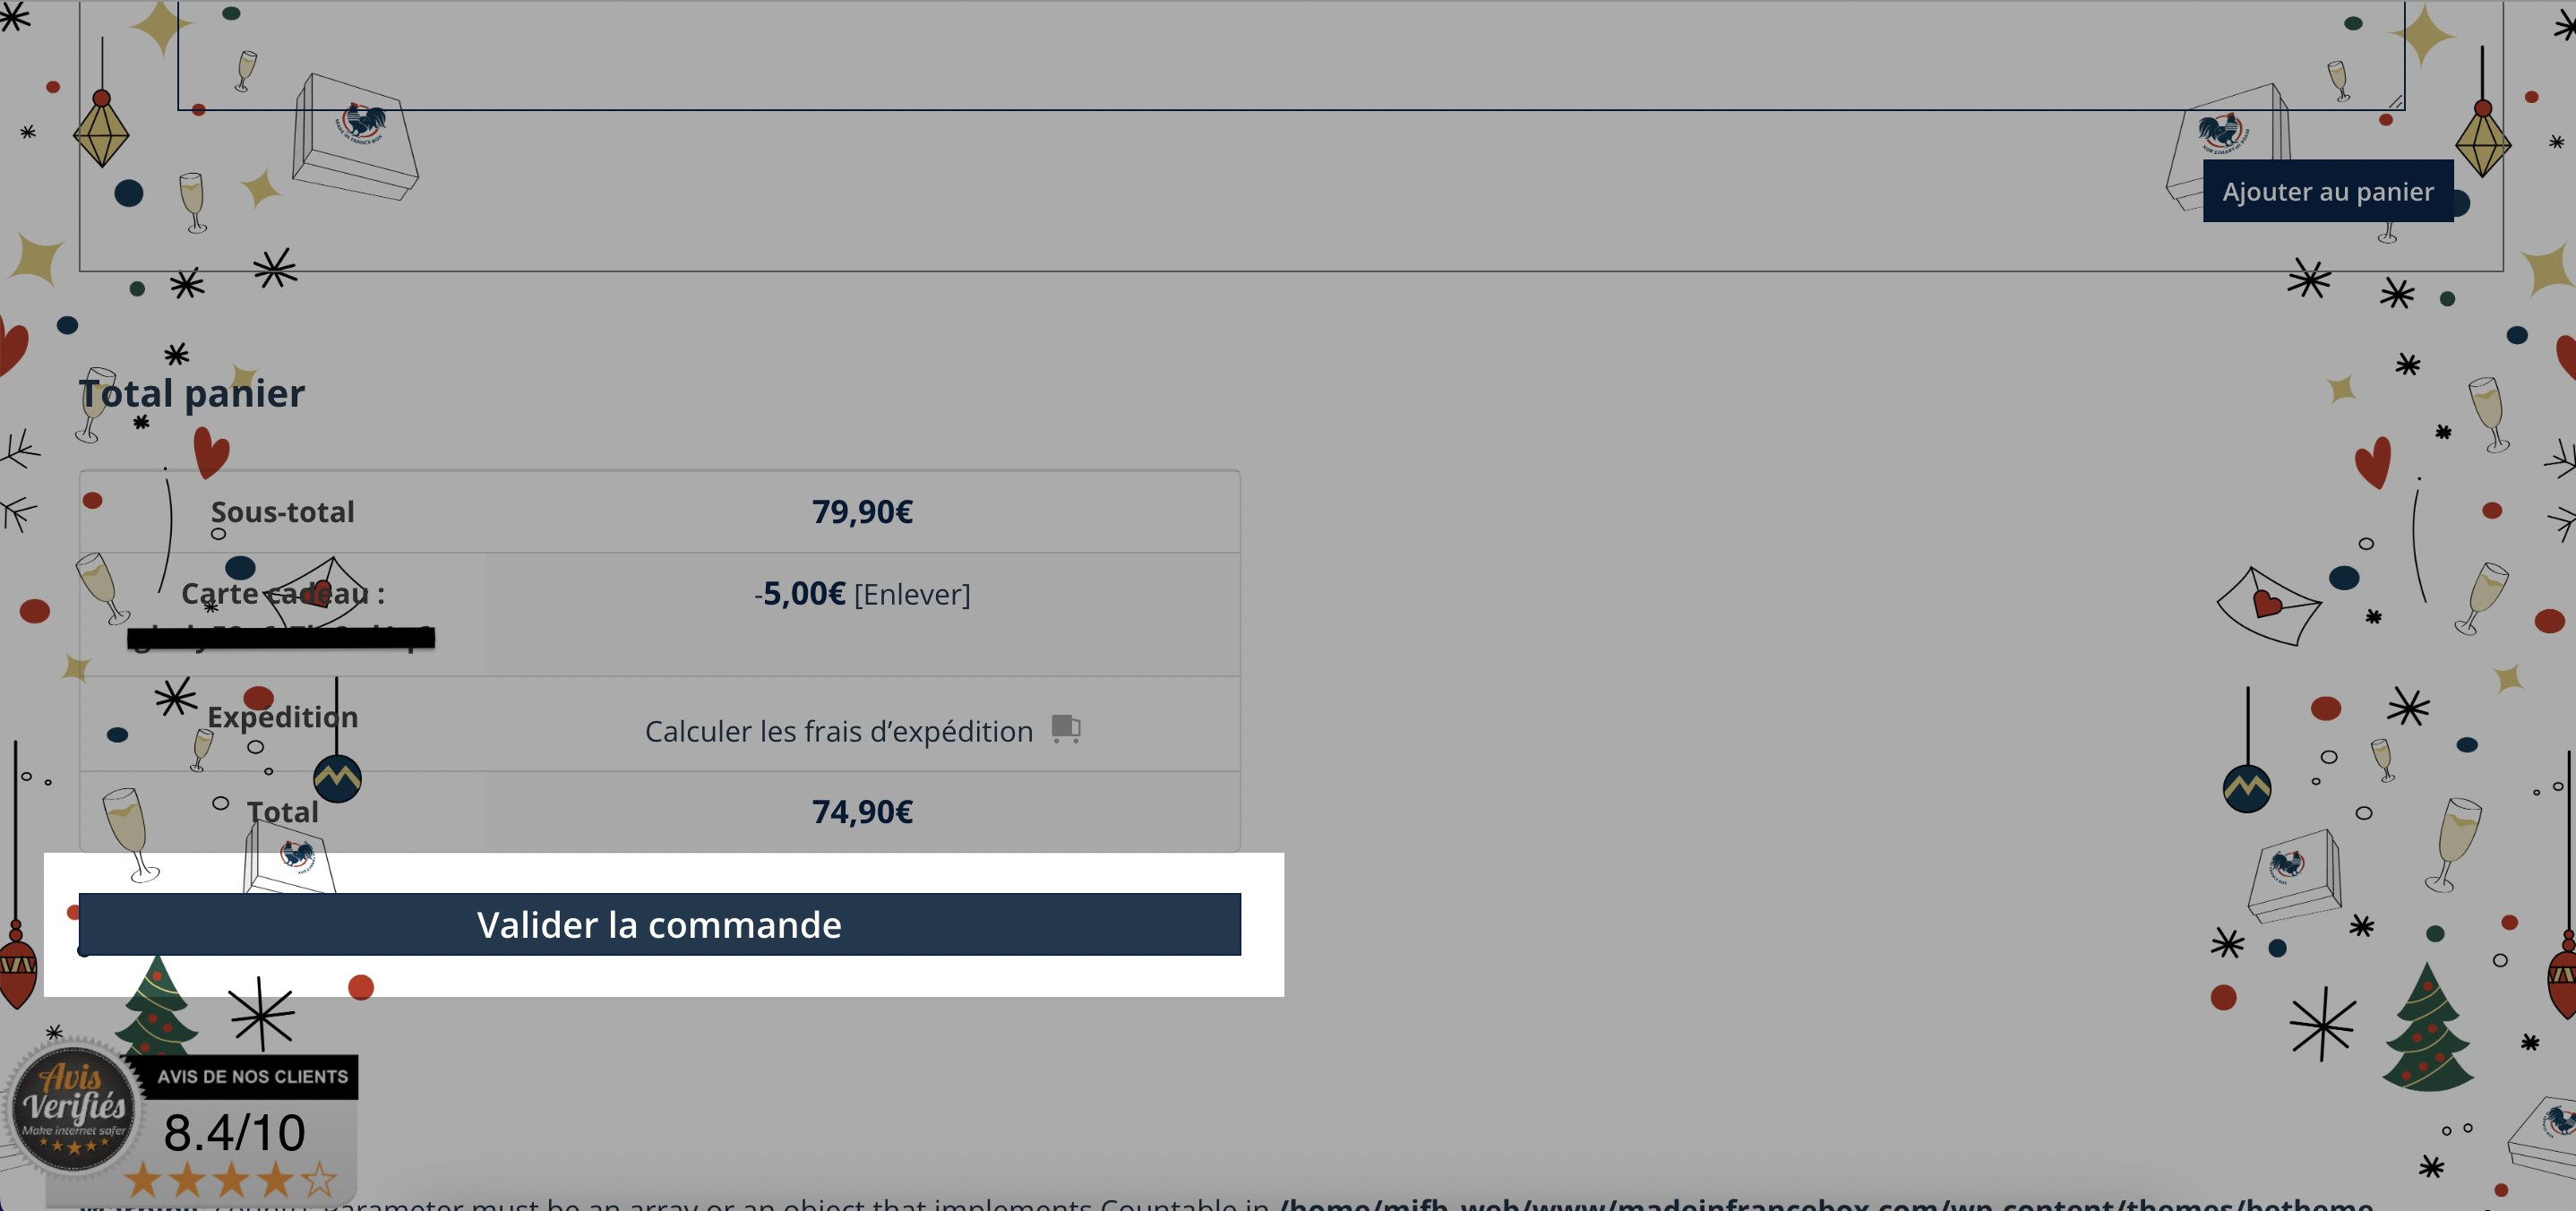Remove the gift card via '[Enlever]'
The width and height of the screenshot is (2576, 1211).
tap(911, 594)
